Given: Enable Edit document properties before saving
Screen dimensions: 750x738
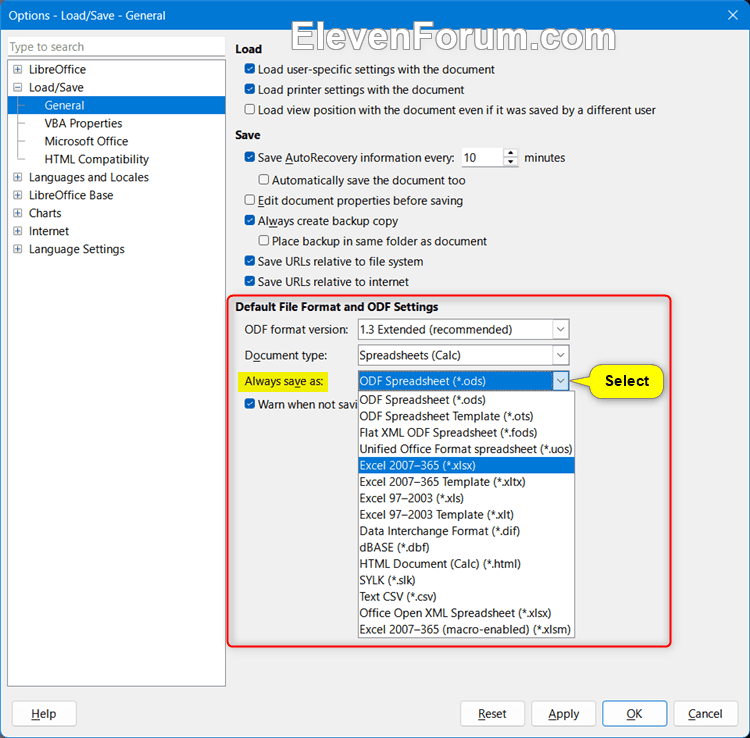Looking at the screenshot, I should 250,200.
